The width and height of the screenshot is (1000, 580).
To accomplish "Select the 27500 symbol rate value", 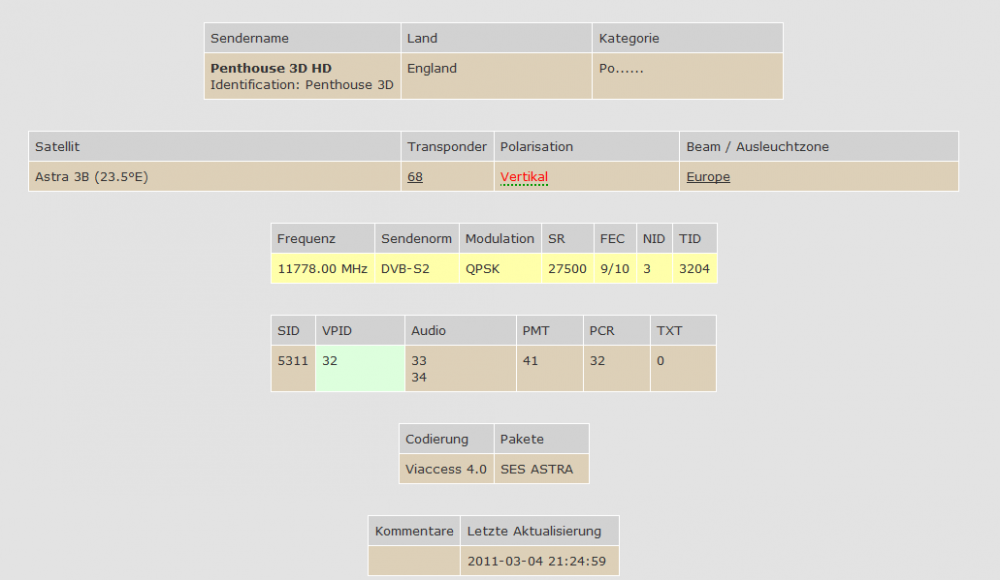I will (567, 269).
